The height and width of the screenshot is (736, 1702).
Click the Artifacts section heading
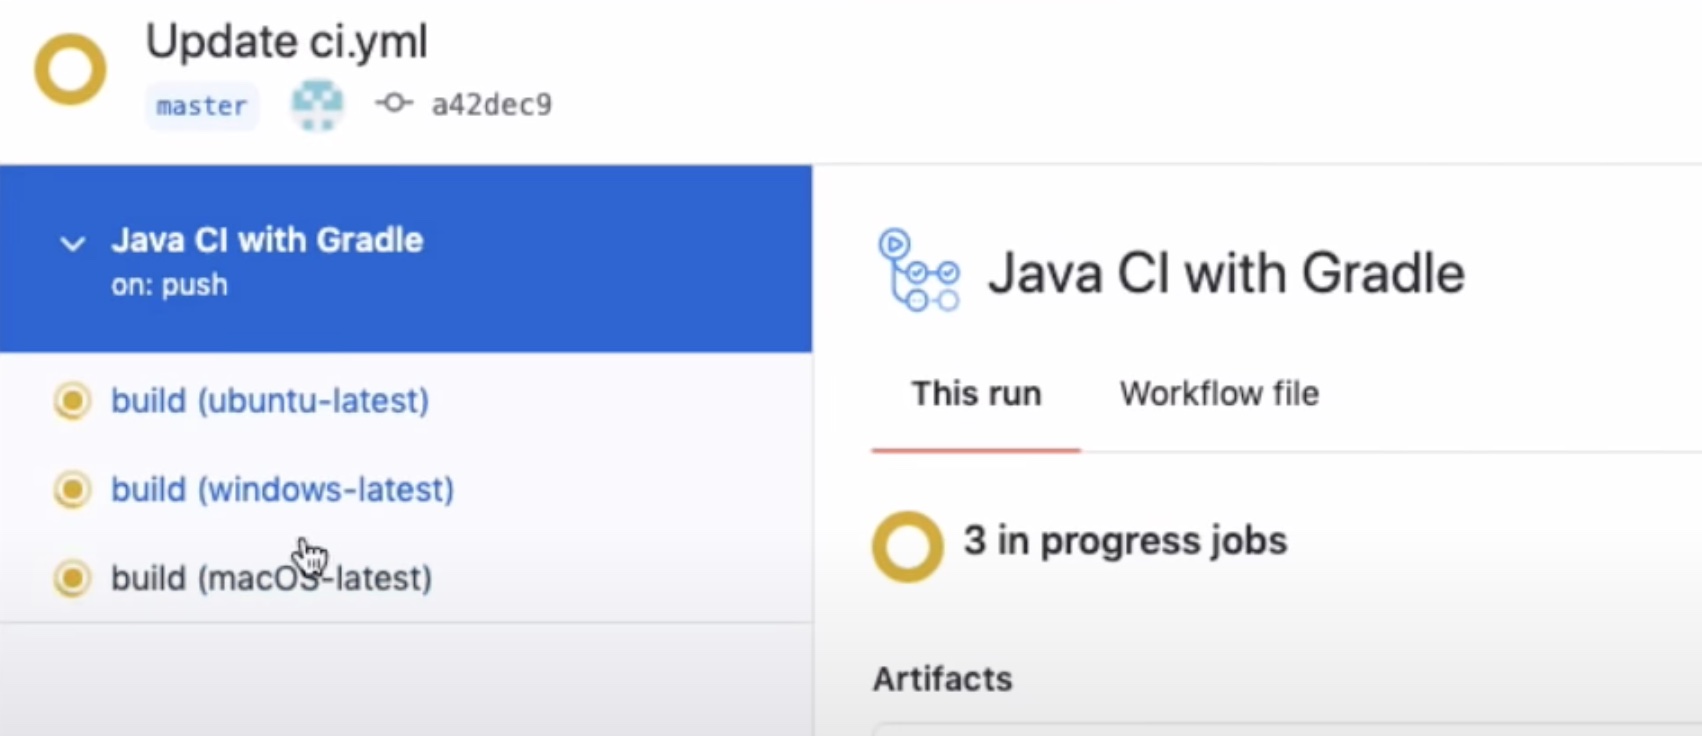(942, 679)
